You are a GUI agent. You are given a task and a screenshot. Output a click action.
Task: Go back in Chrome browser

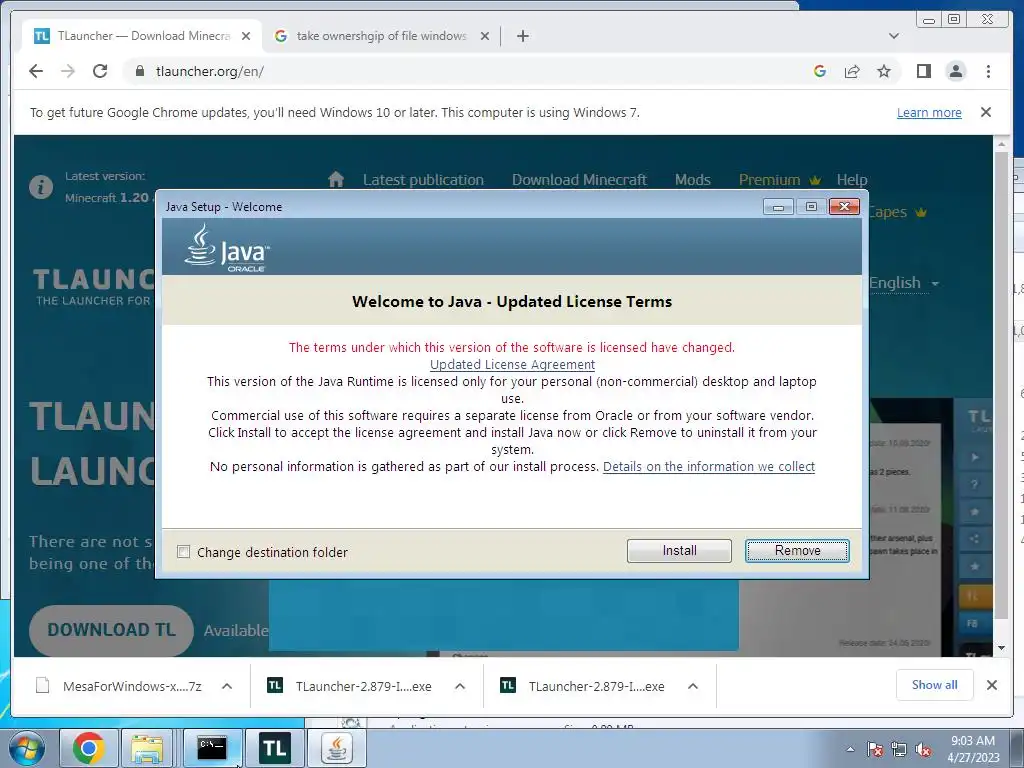pyautogui.click(x=36, y=71)
